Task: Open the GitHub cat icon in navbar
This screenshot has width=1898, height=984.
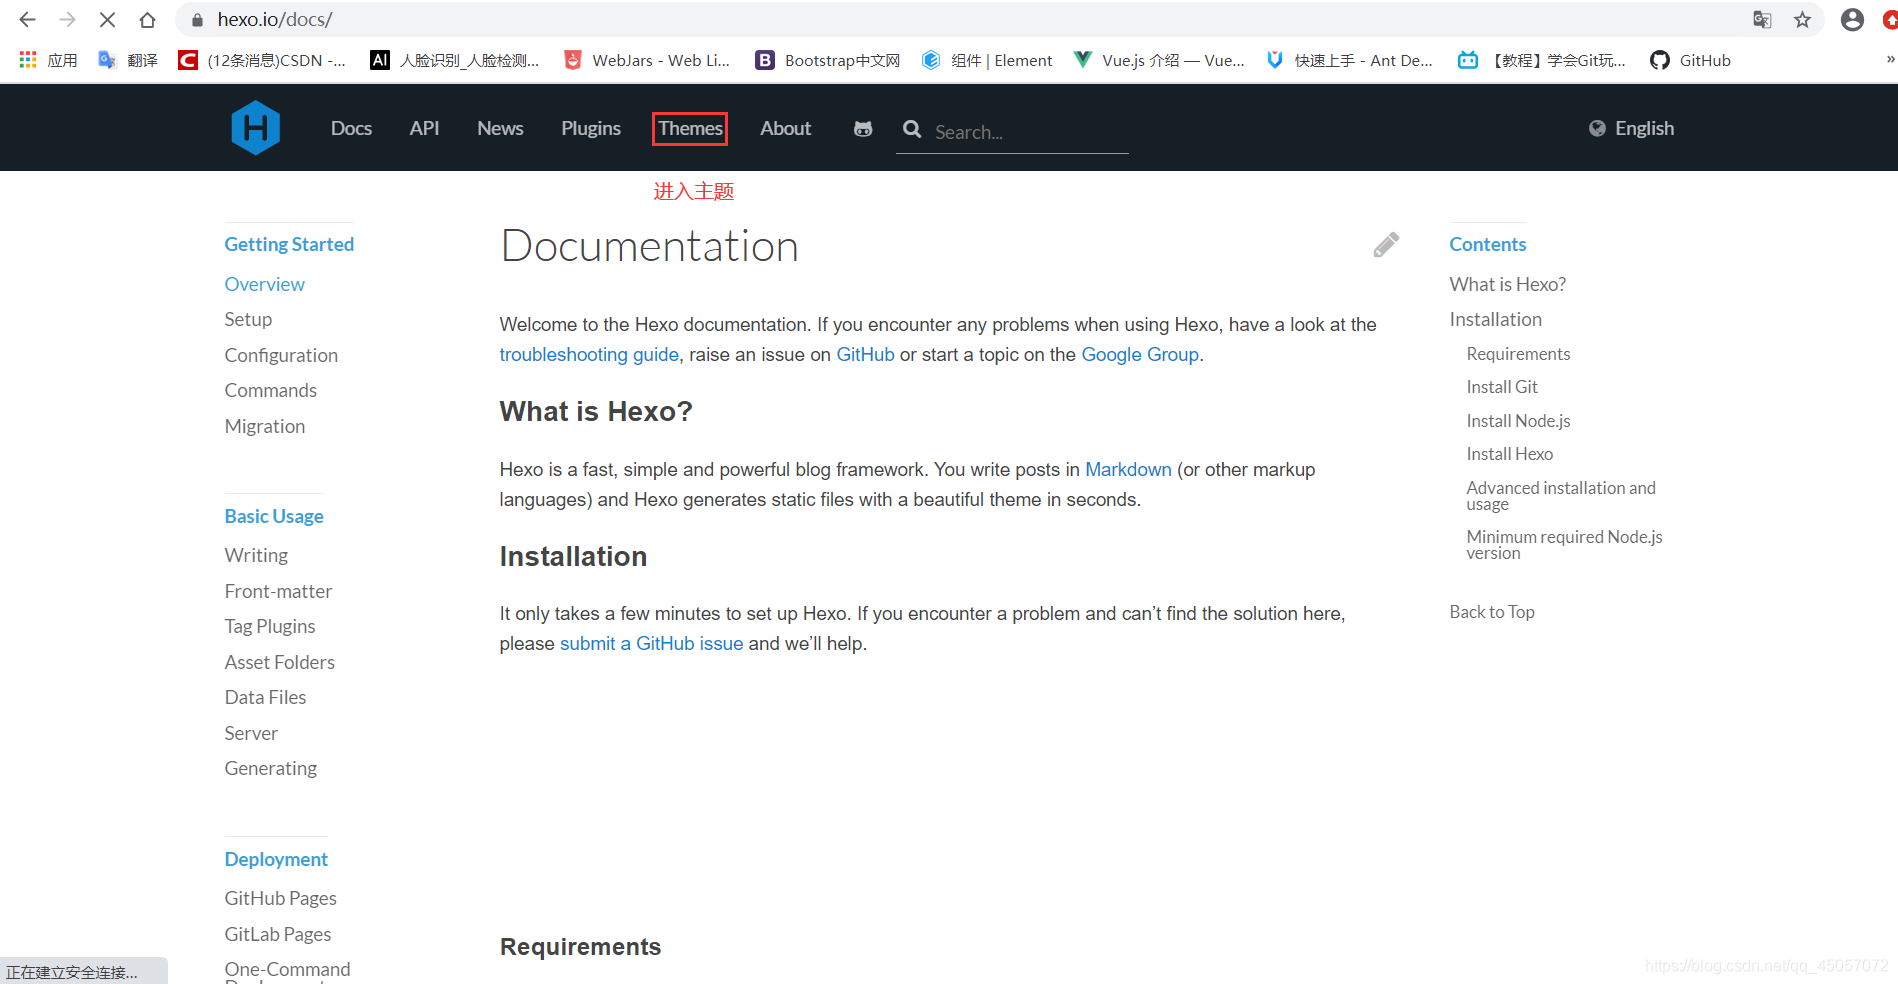Action: point(863,129)
